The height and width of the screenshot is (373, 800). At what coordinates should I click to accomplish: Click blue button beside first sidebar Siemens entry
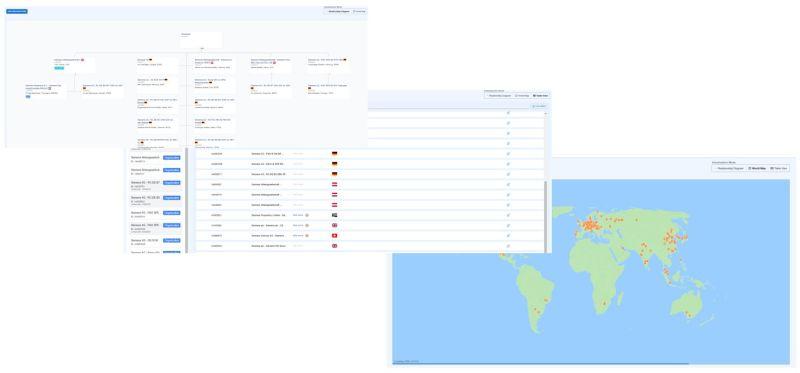(x=171, y=158)
